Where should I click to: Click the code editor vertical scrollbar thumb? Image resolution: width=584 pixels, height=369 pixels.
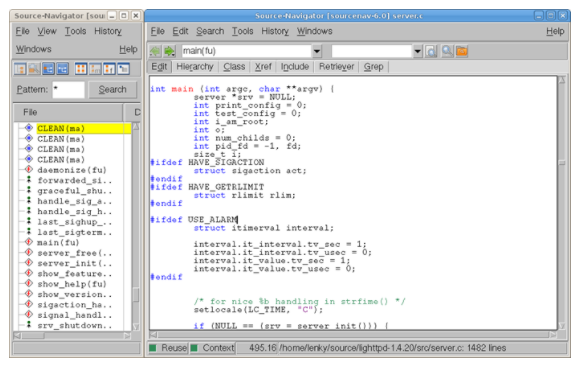(562, 163)
